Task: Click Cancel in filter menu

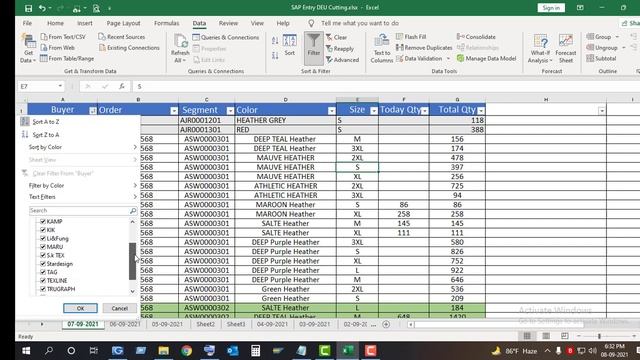Action: pos(120,308)
